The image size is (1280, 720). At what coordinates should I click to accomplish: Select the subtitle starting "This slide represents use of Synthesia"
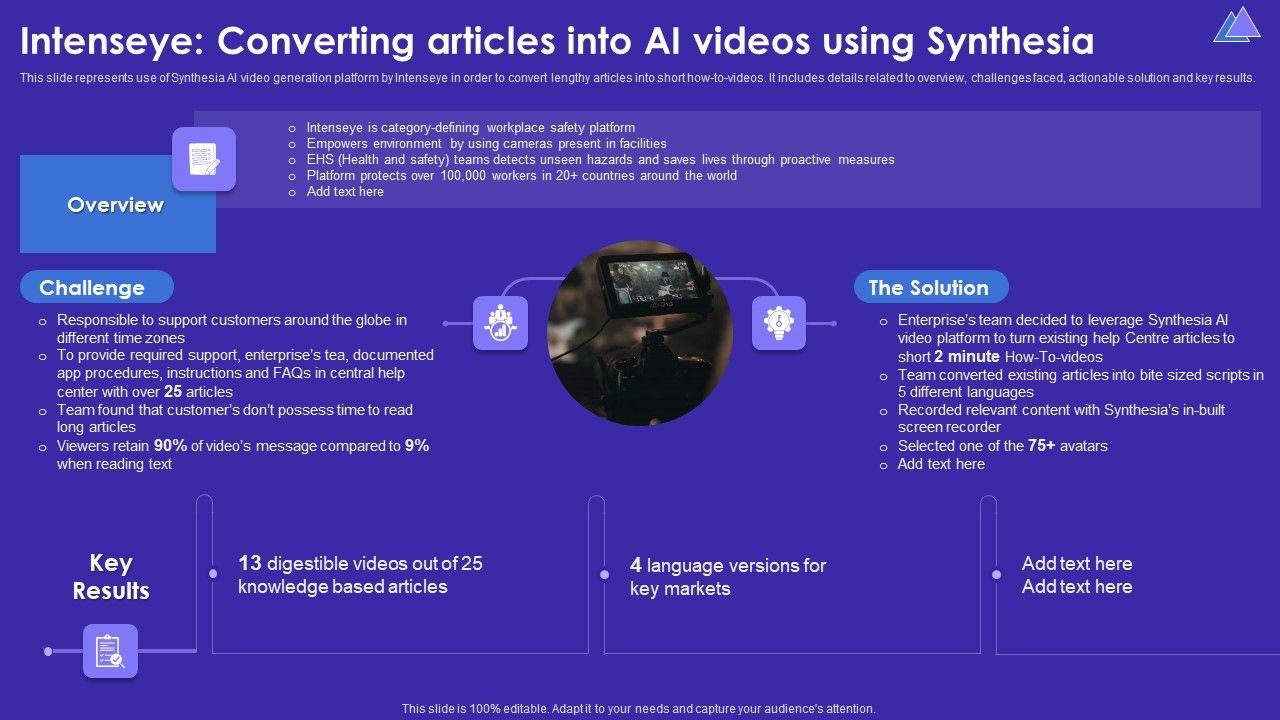(638, 78)
